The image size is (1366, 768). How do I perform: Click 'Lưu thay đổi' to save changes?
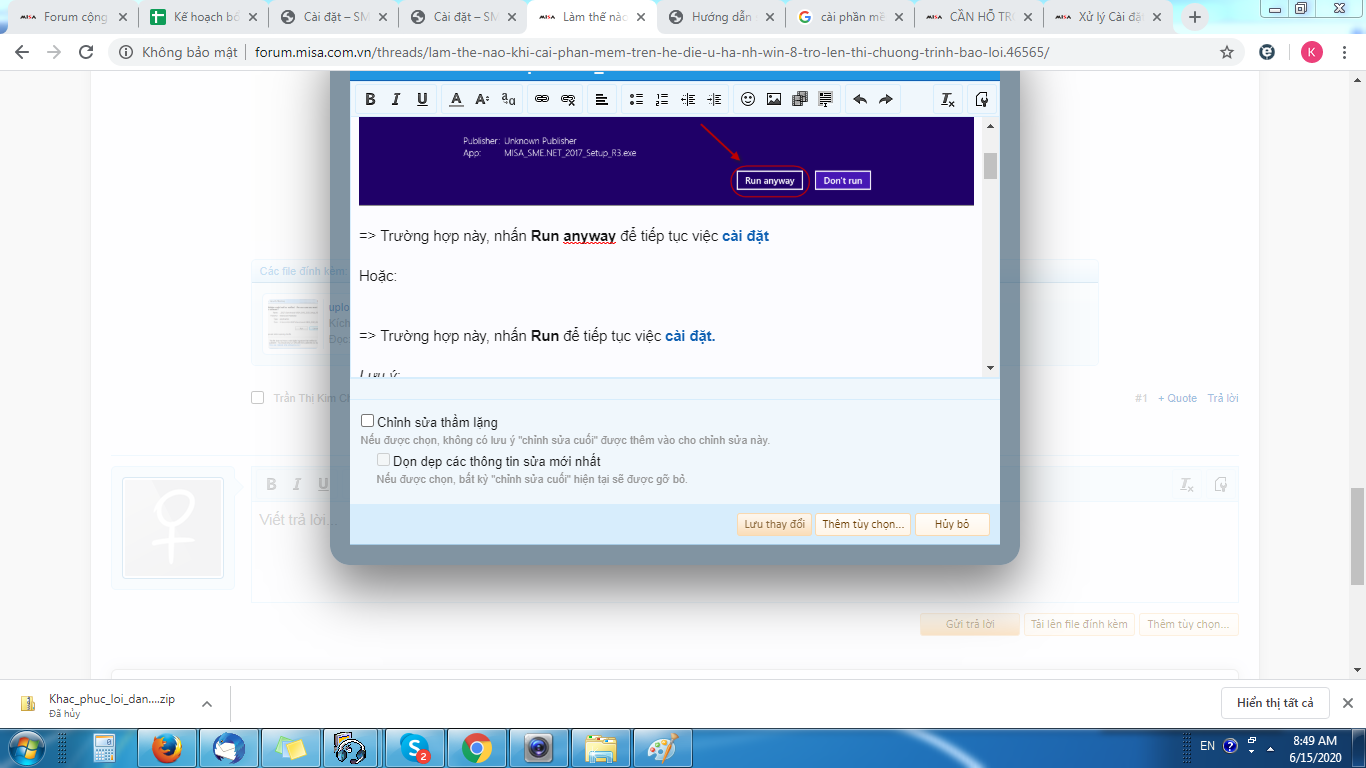pos(775,524)
